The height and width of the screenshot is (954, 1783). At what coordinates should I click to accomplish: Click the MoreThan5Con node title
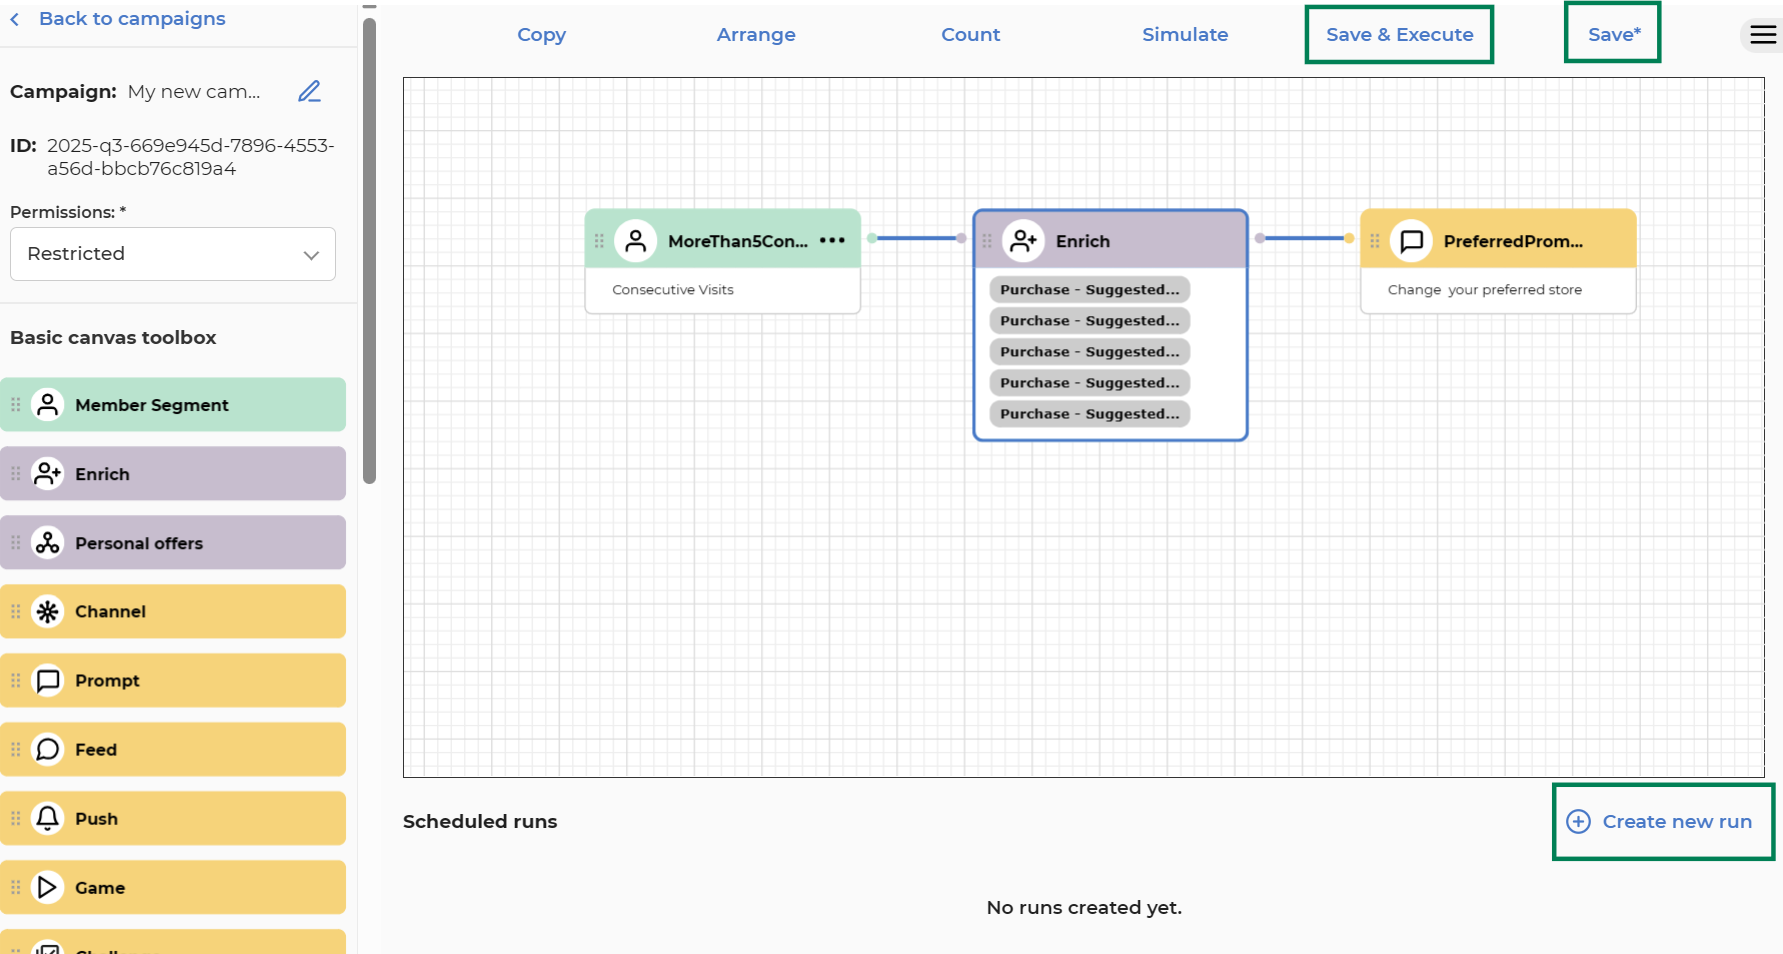pyautogui.click(x=738, y=241)
